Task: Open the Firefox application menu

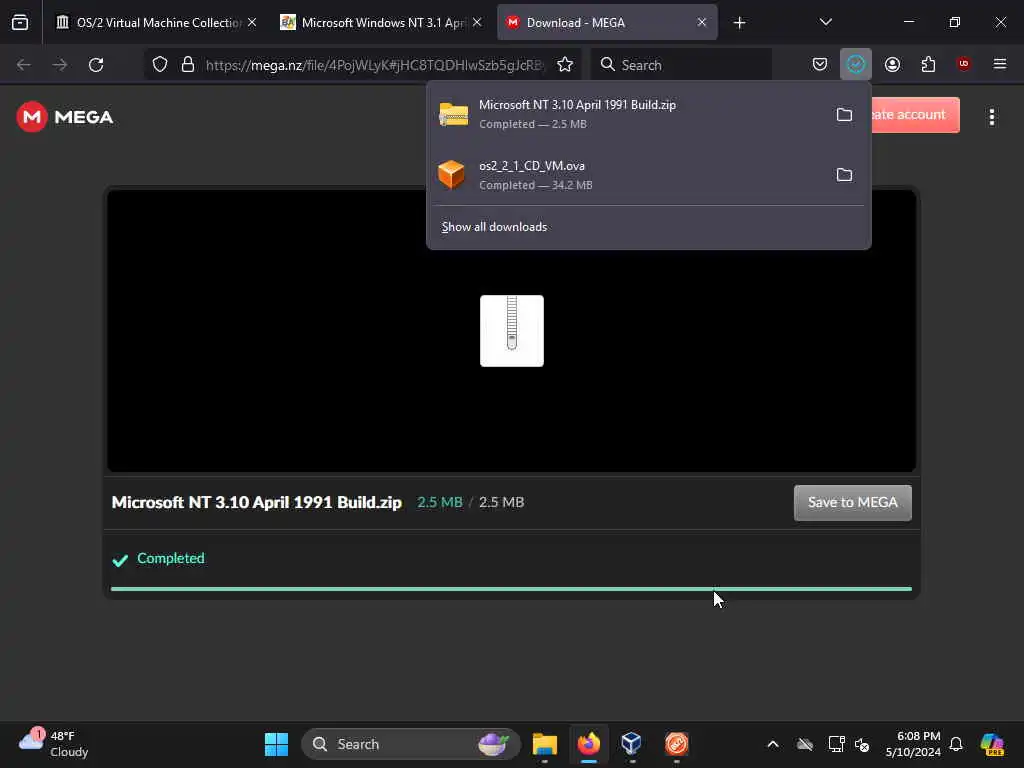Action: (999, 64)
